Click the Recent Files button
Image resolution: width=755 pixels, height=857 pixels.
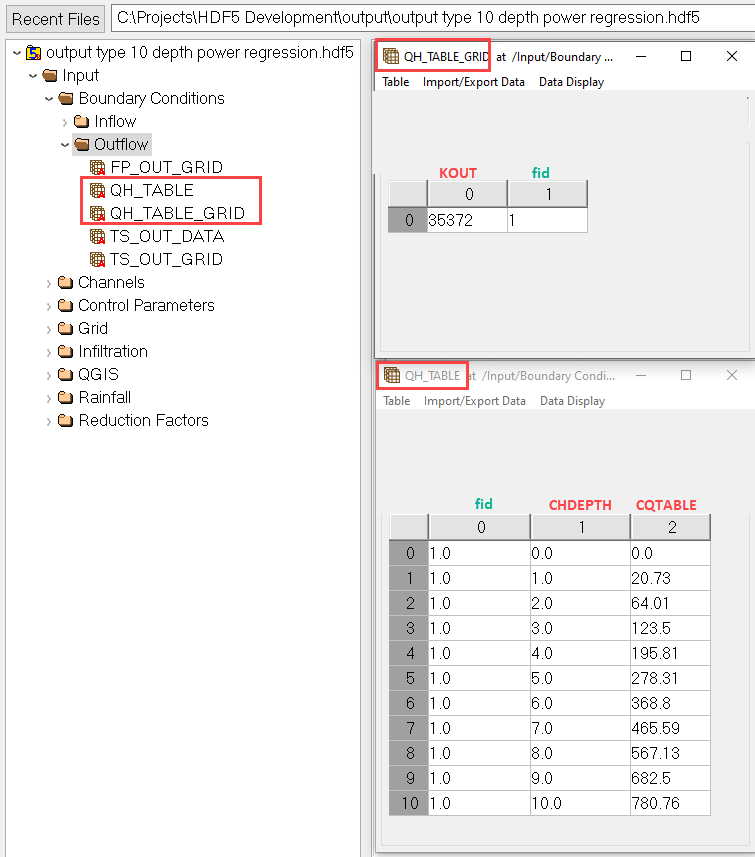click(56, 19)
